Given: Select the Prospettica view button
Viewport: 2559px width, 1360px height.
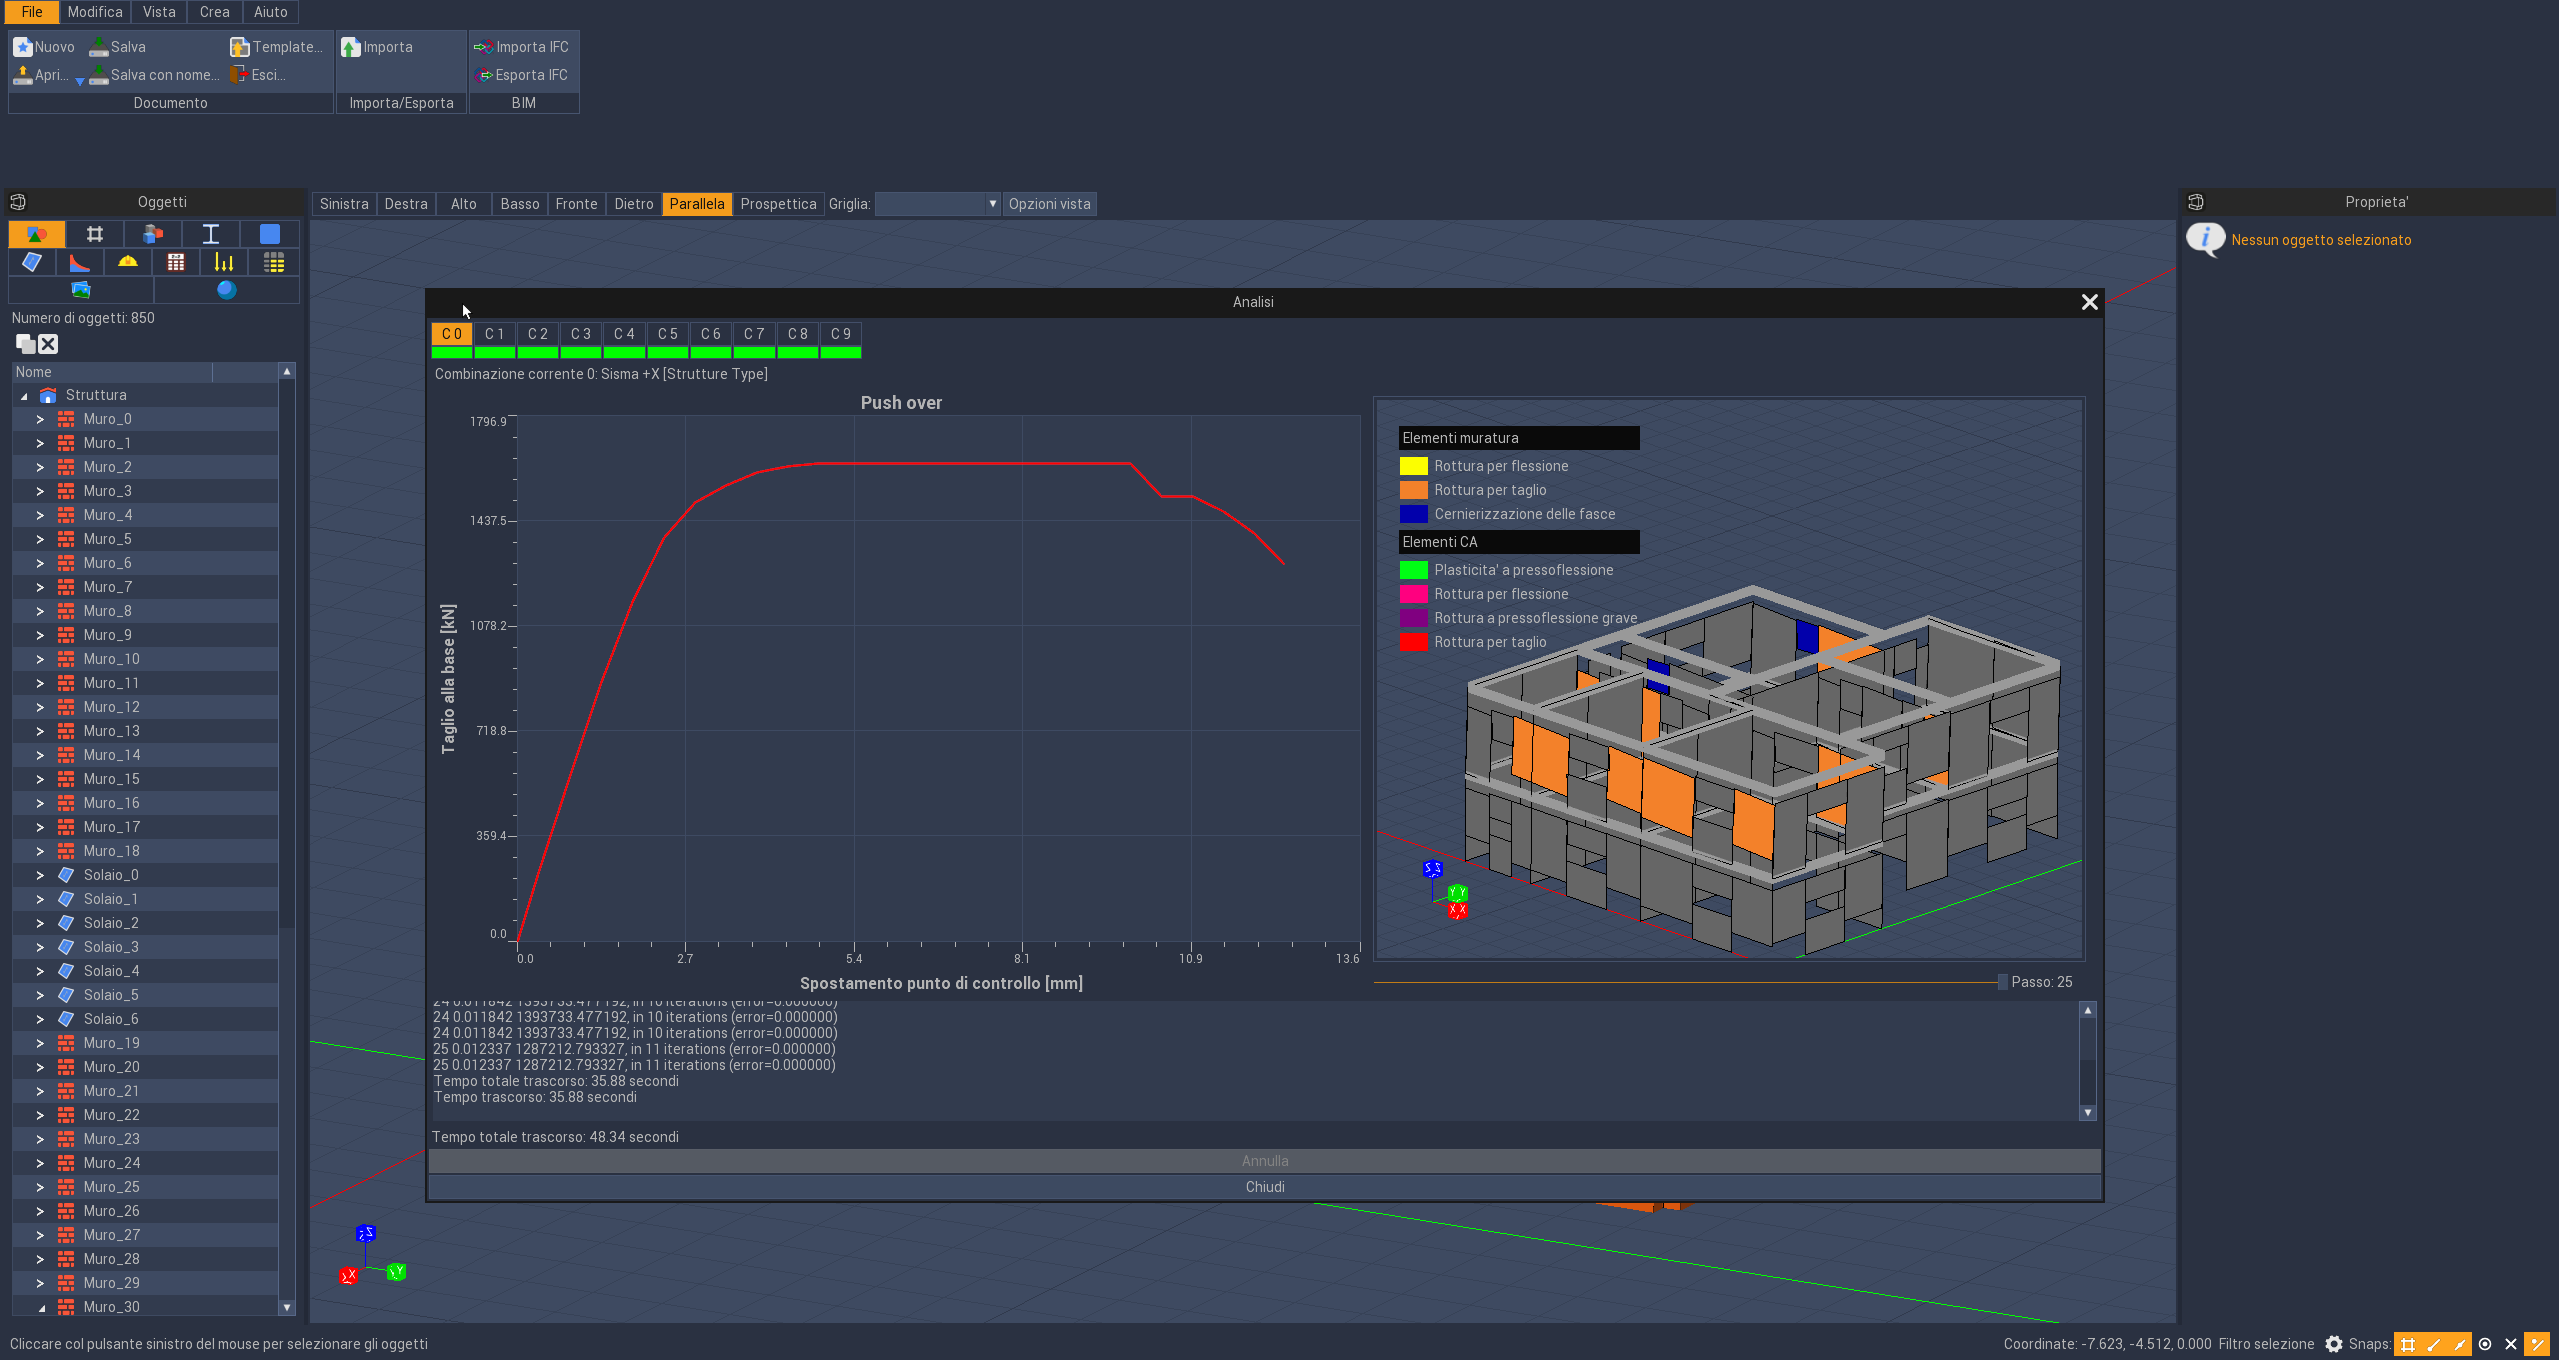Looking at the screenshot, I should coord(778,204).
